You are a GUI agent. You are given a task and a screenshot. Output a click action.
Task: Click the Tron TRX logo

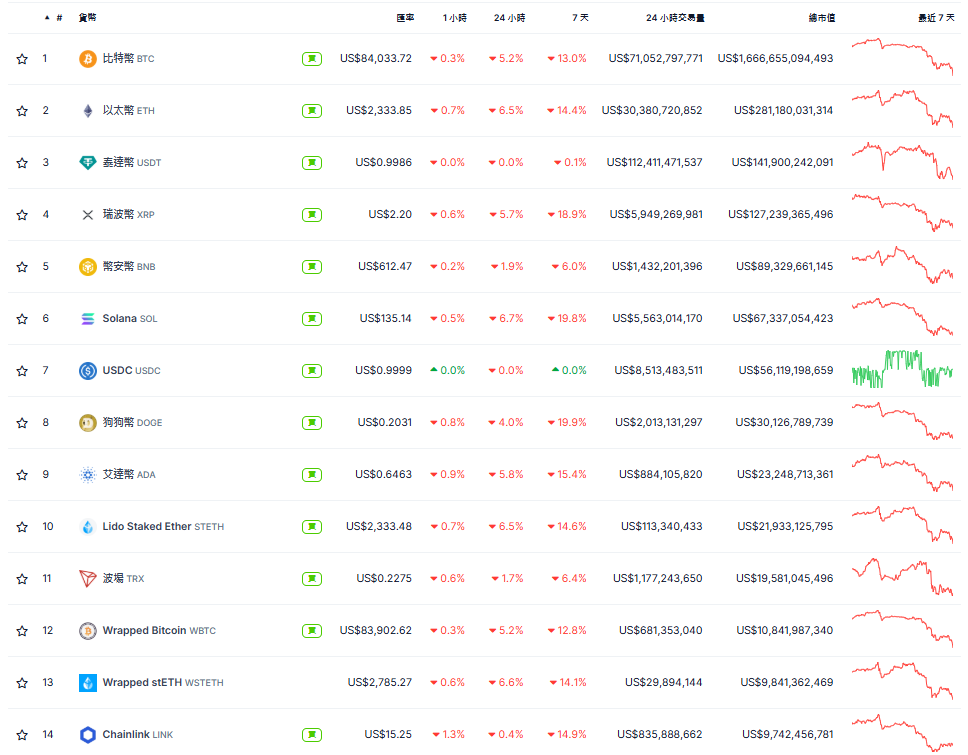[88, 578]
